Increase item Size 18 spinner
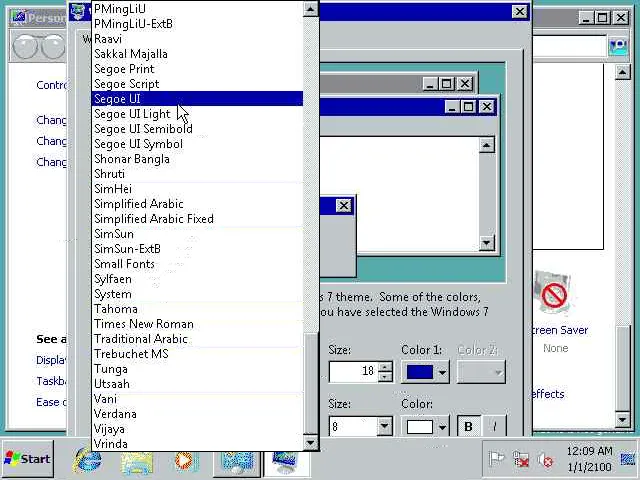640x480 pixels. (385, 367)
